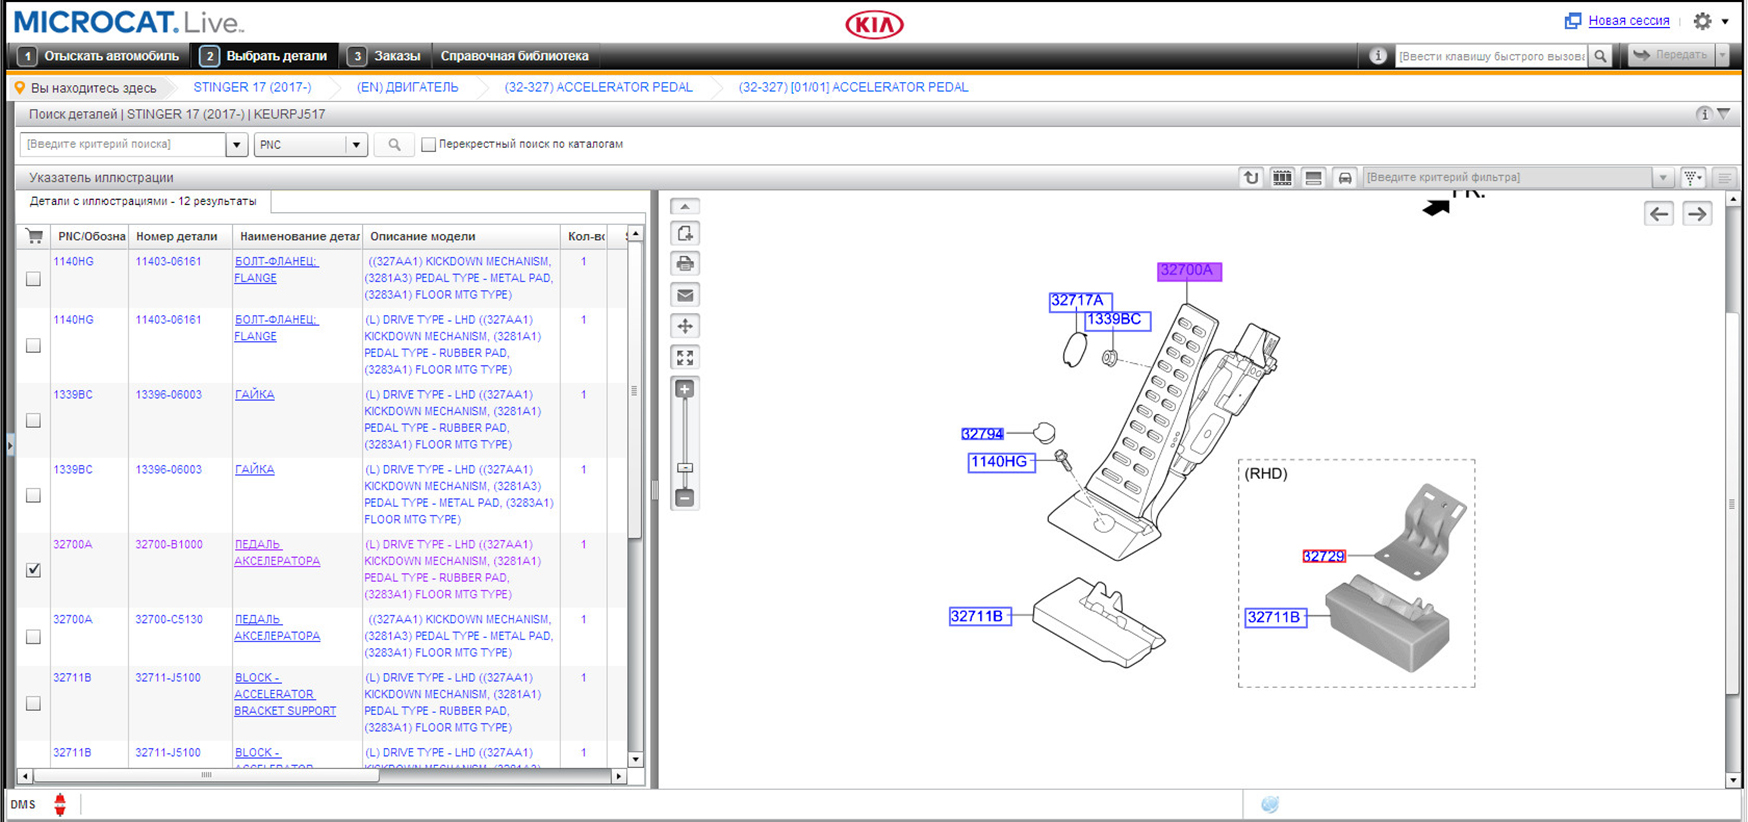Click the print icon in illustration toolbar
The width and height of the screenshot is (1748, 822).
point(685,264)
